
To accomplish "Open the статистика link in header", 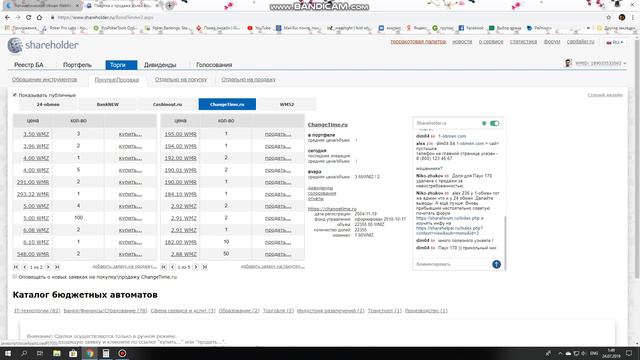I will (x=523, y=42).
